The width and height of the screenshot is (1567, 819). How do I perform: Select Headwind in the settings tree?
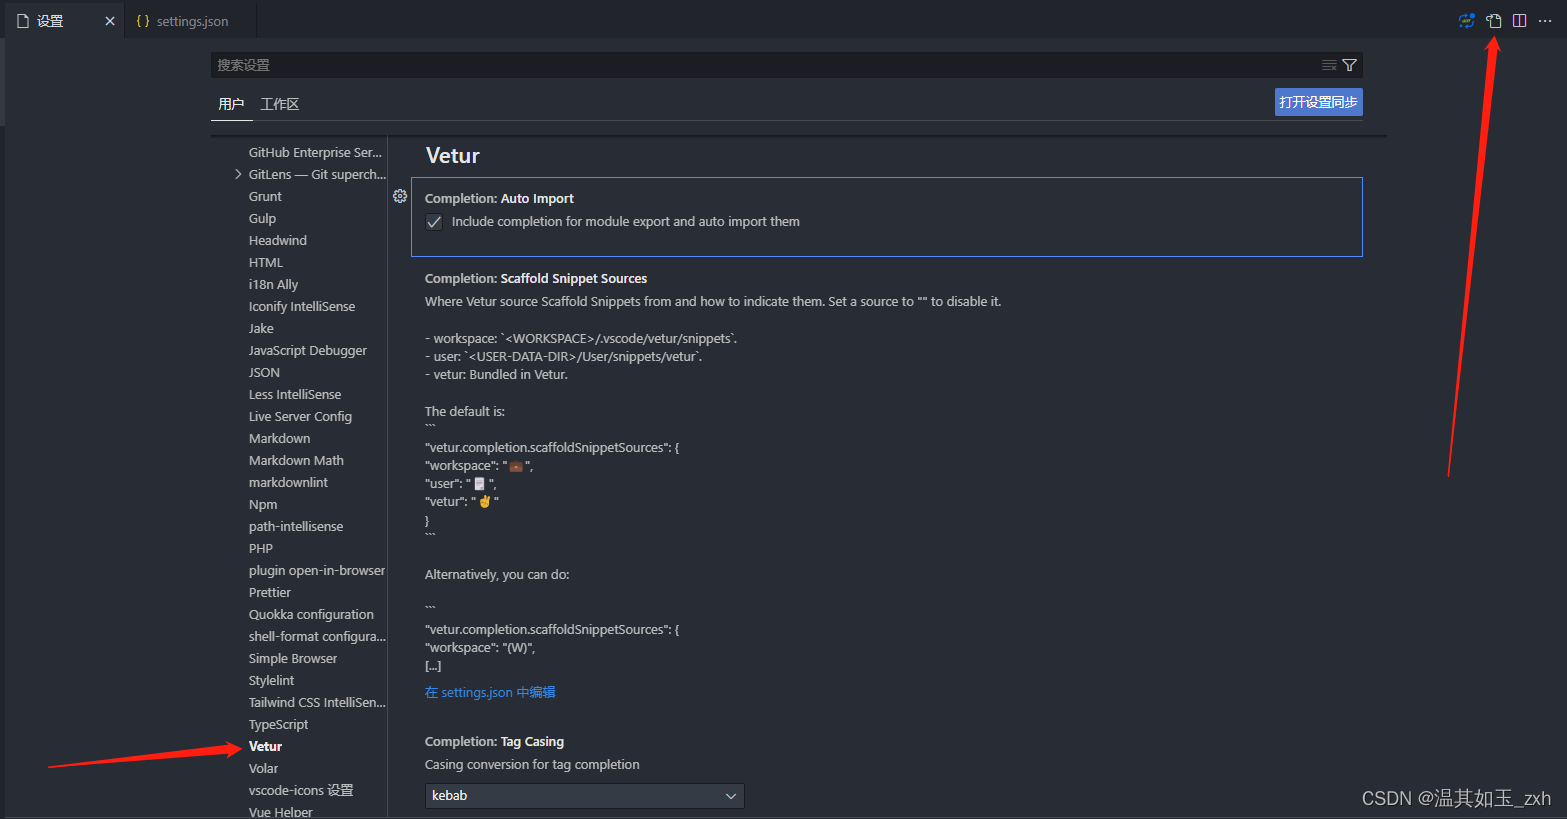[x=278, y=240]
